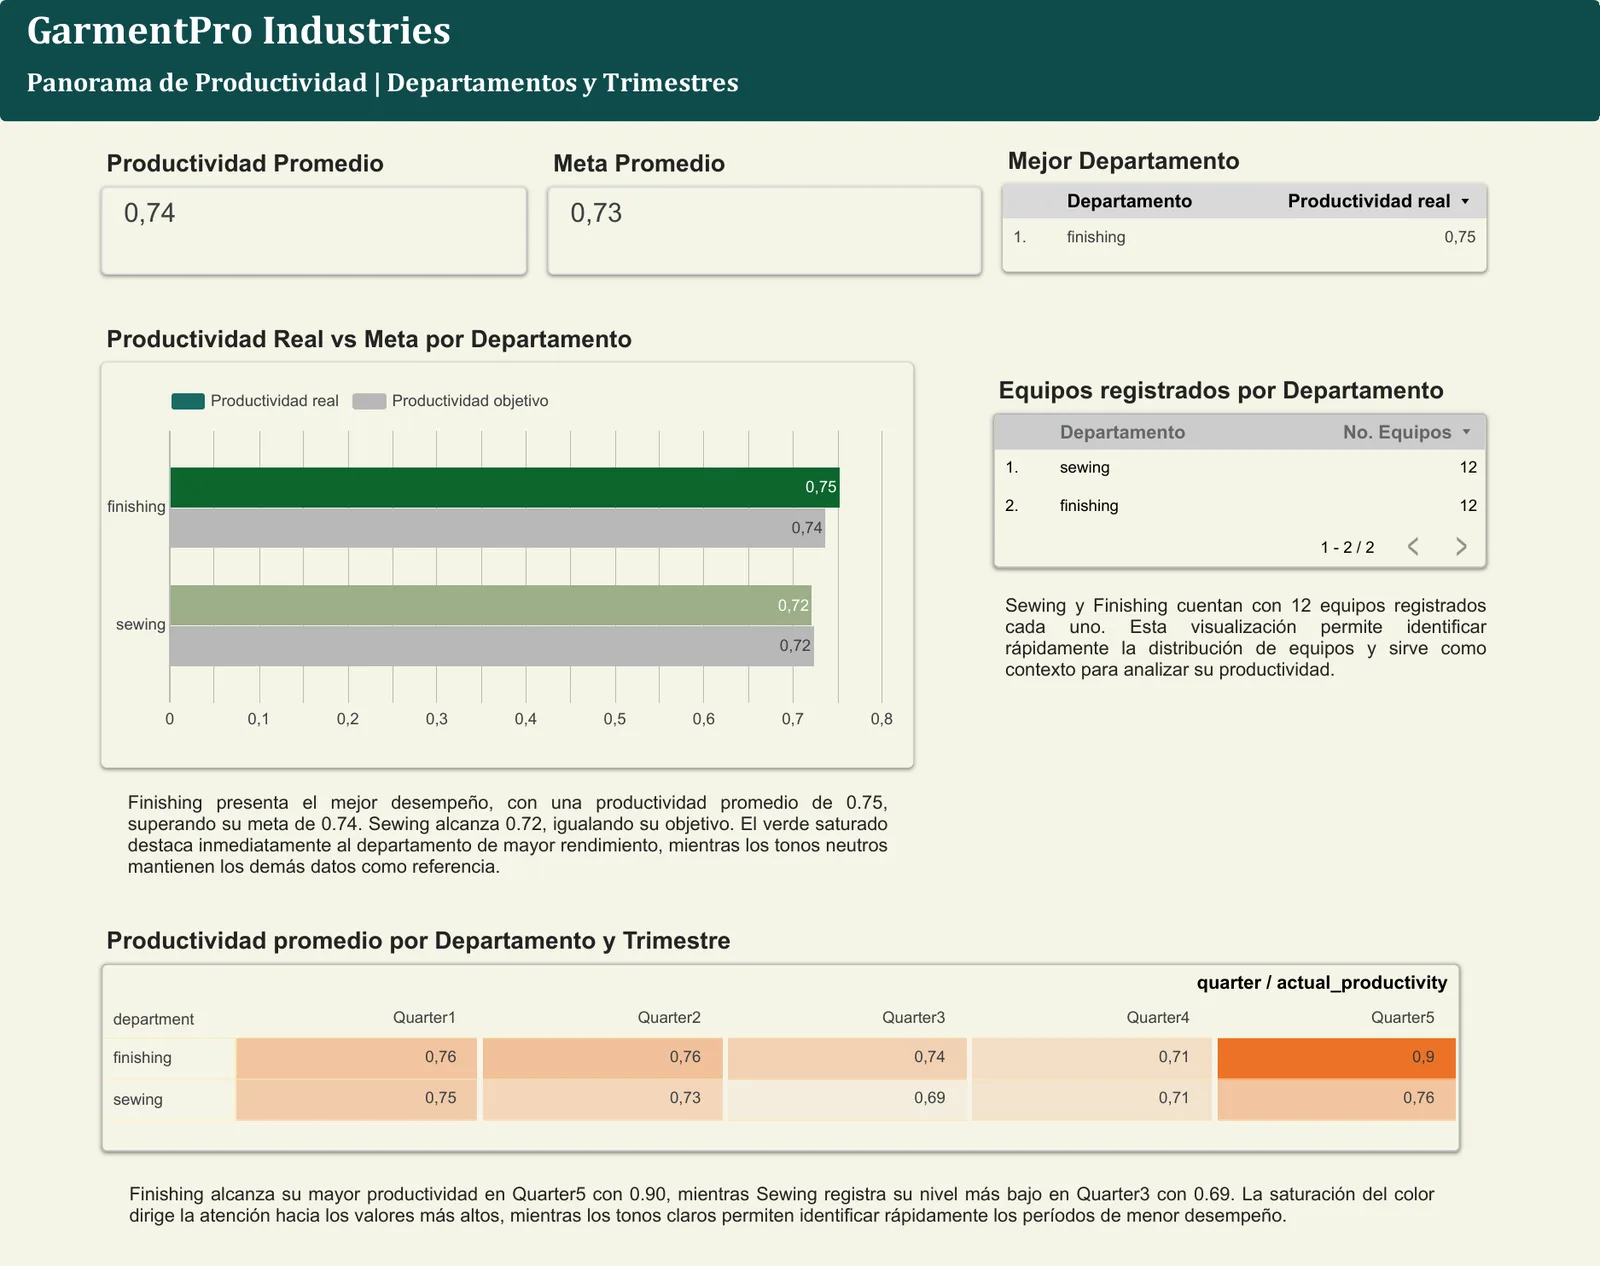
Task: Click the Meta Promedio scorecard 0,73
Action: pyautogui.click(x=764, y=231)
